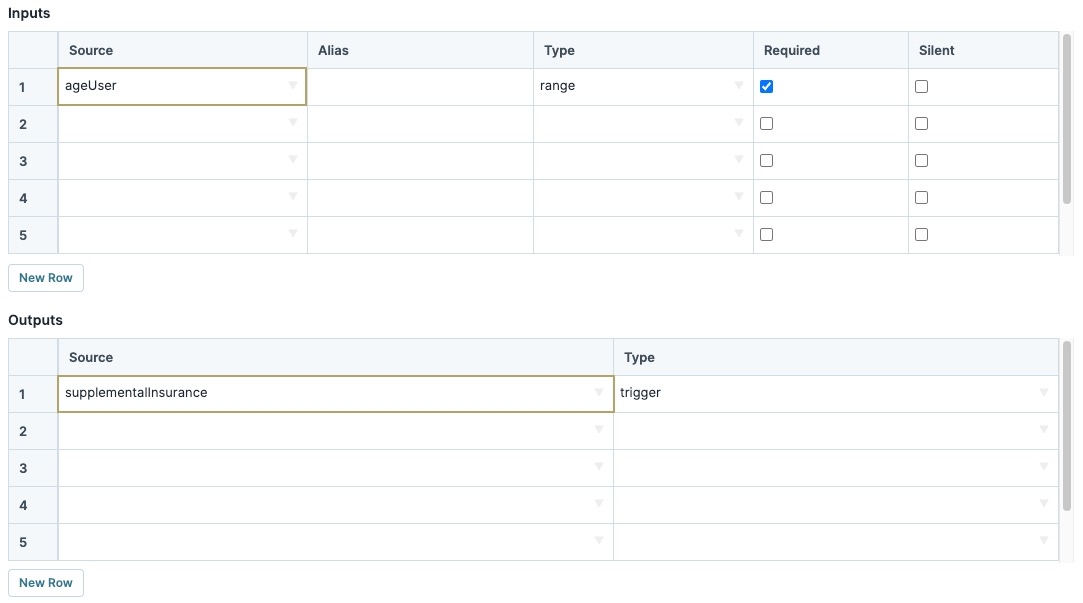
Task: Open trigger Type dropdown in Outputs
Action: click(x=1044, y=392)
